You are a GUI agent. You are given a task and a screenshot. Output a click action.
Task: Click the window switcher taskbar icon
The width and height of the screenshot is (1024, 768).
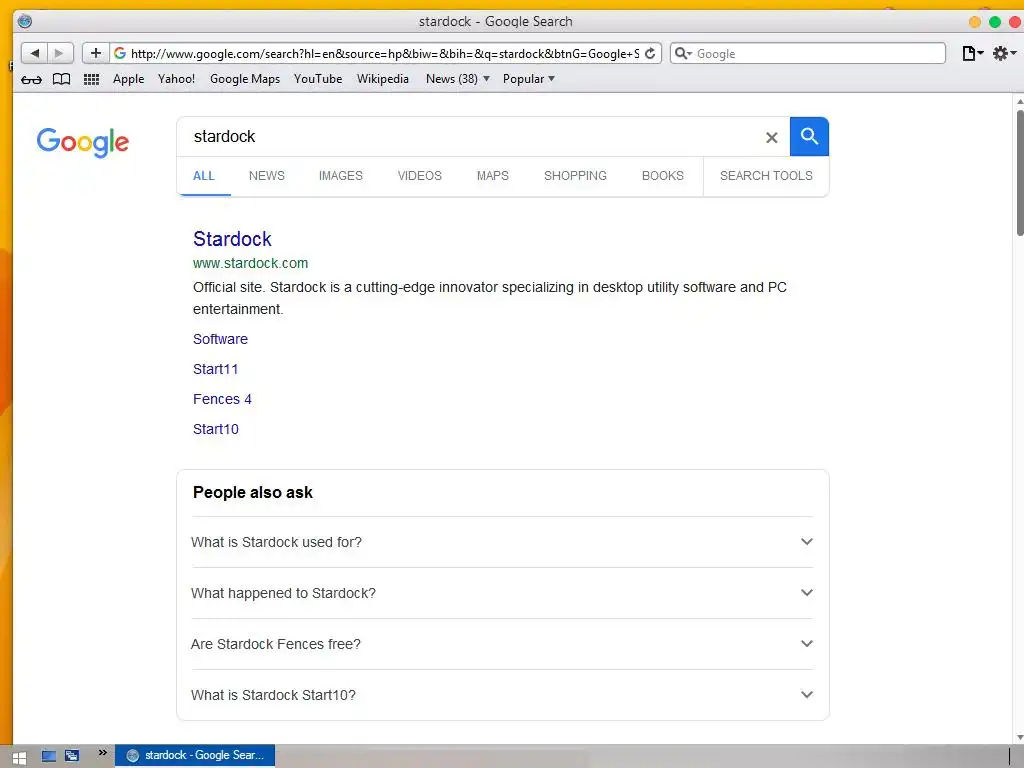[72, 756]
